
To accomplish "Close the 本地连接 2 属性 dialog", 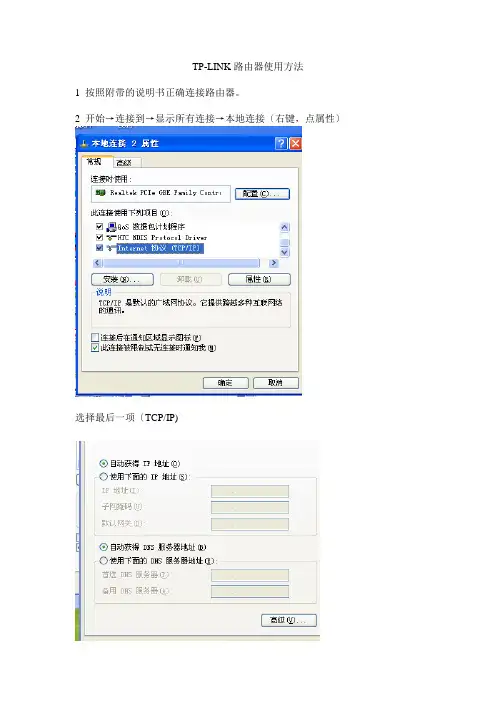I will click(295, 143).
